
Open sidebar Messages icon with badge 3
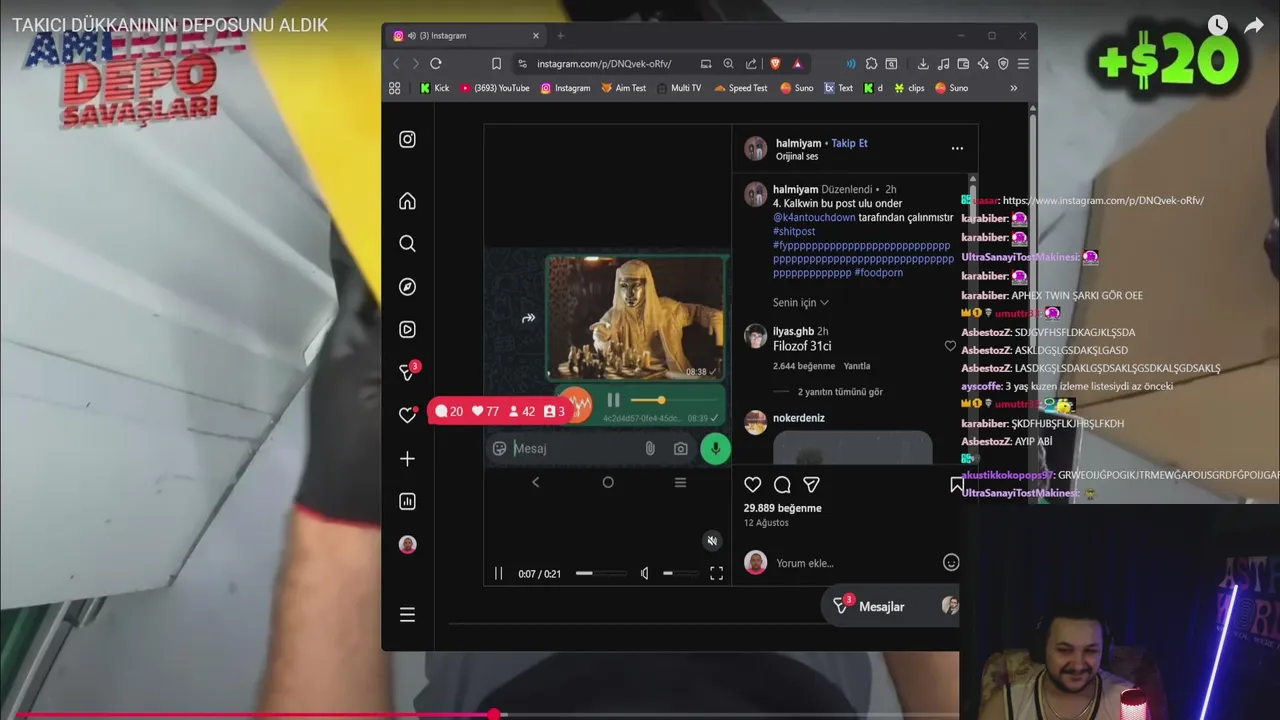point(407,372)
